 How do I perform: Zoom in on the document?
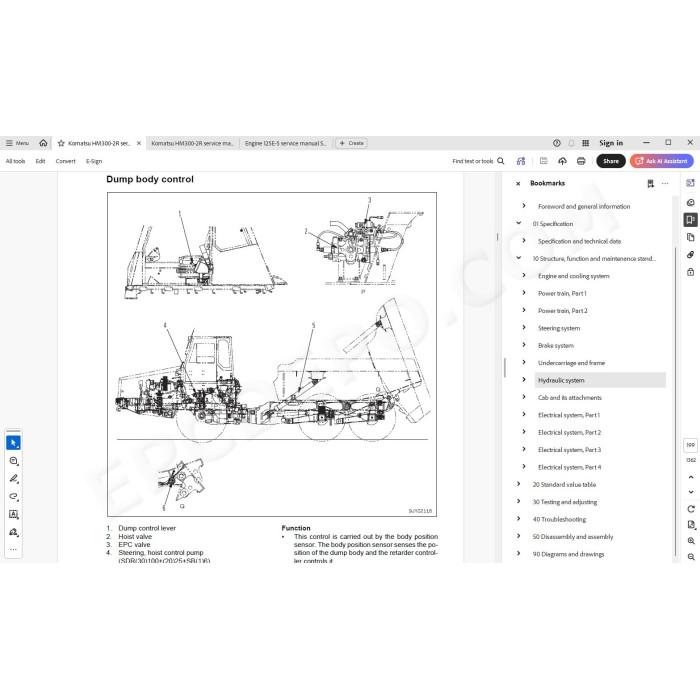coord(691,541)
